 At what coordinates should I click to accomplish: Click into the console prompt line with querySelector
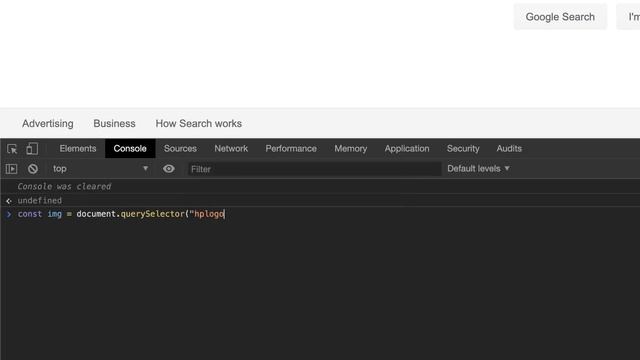[x=121, y=214]
